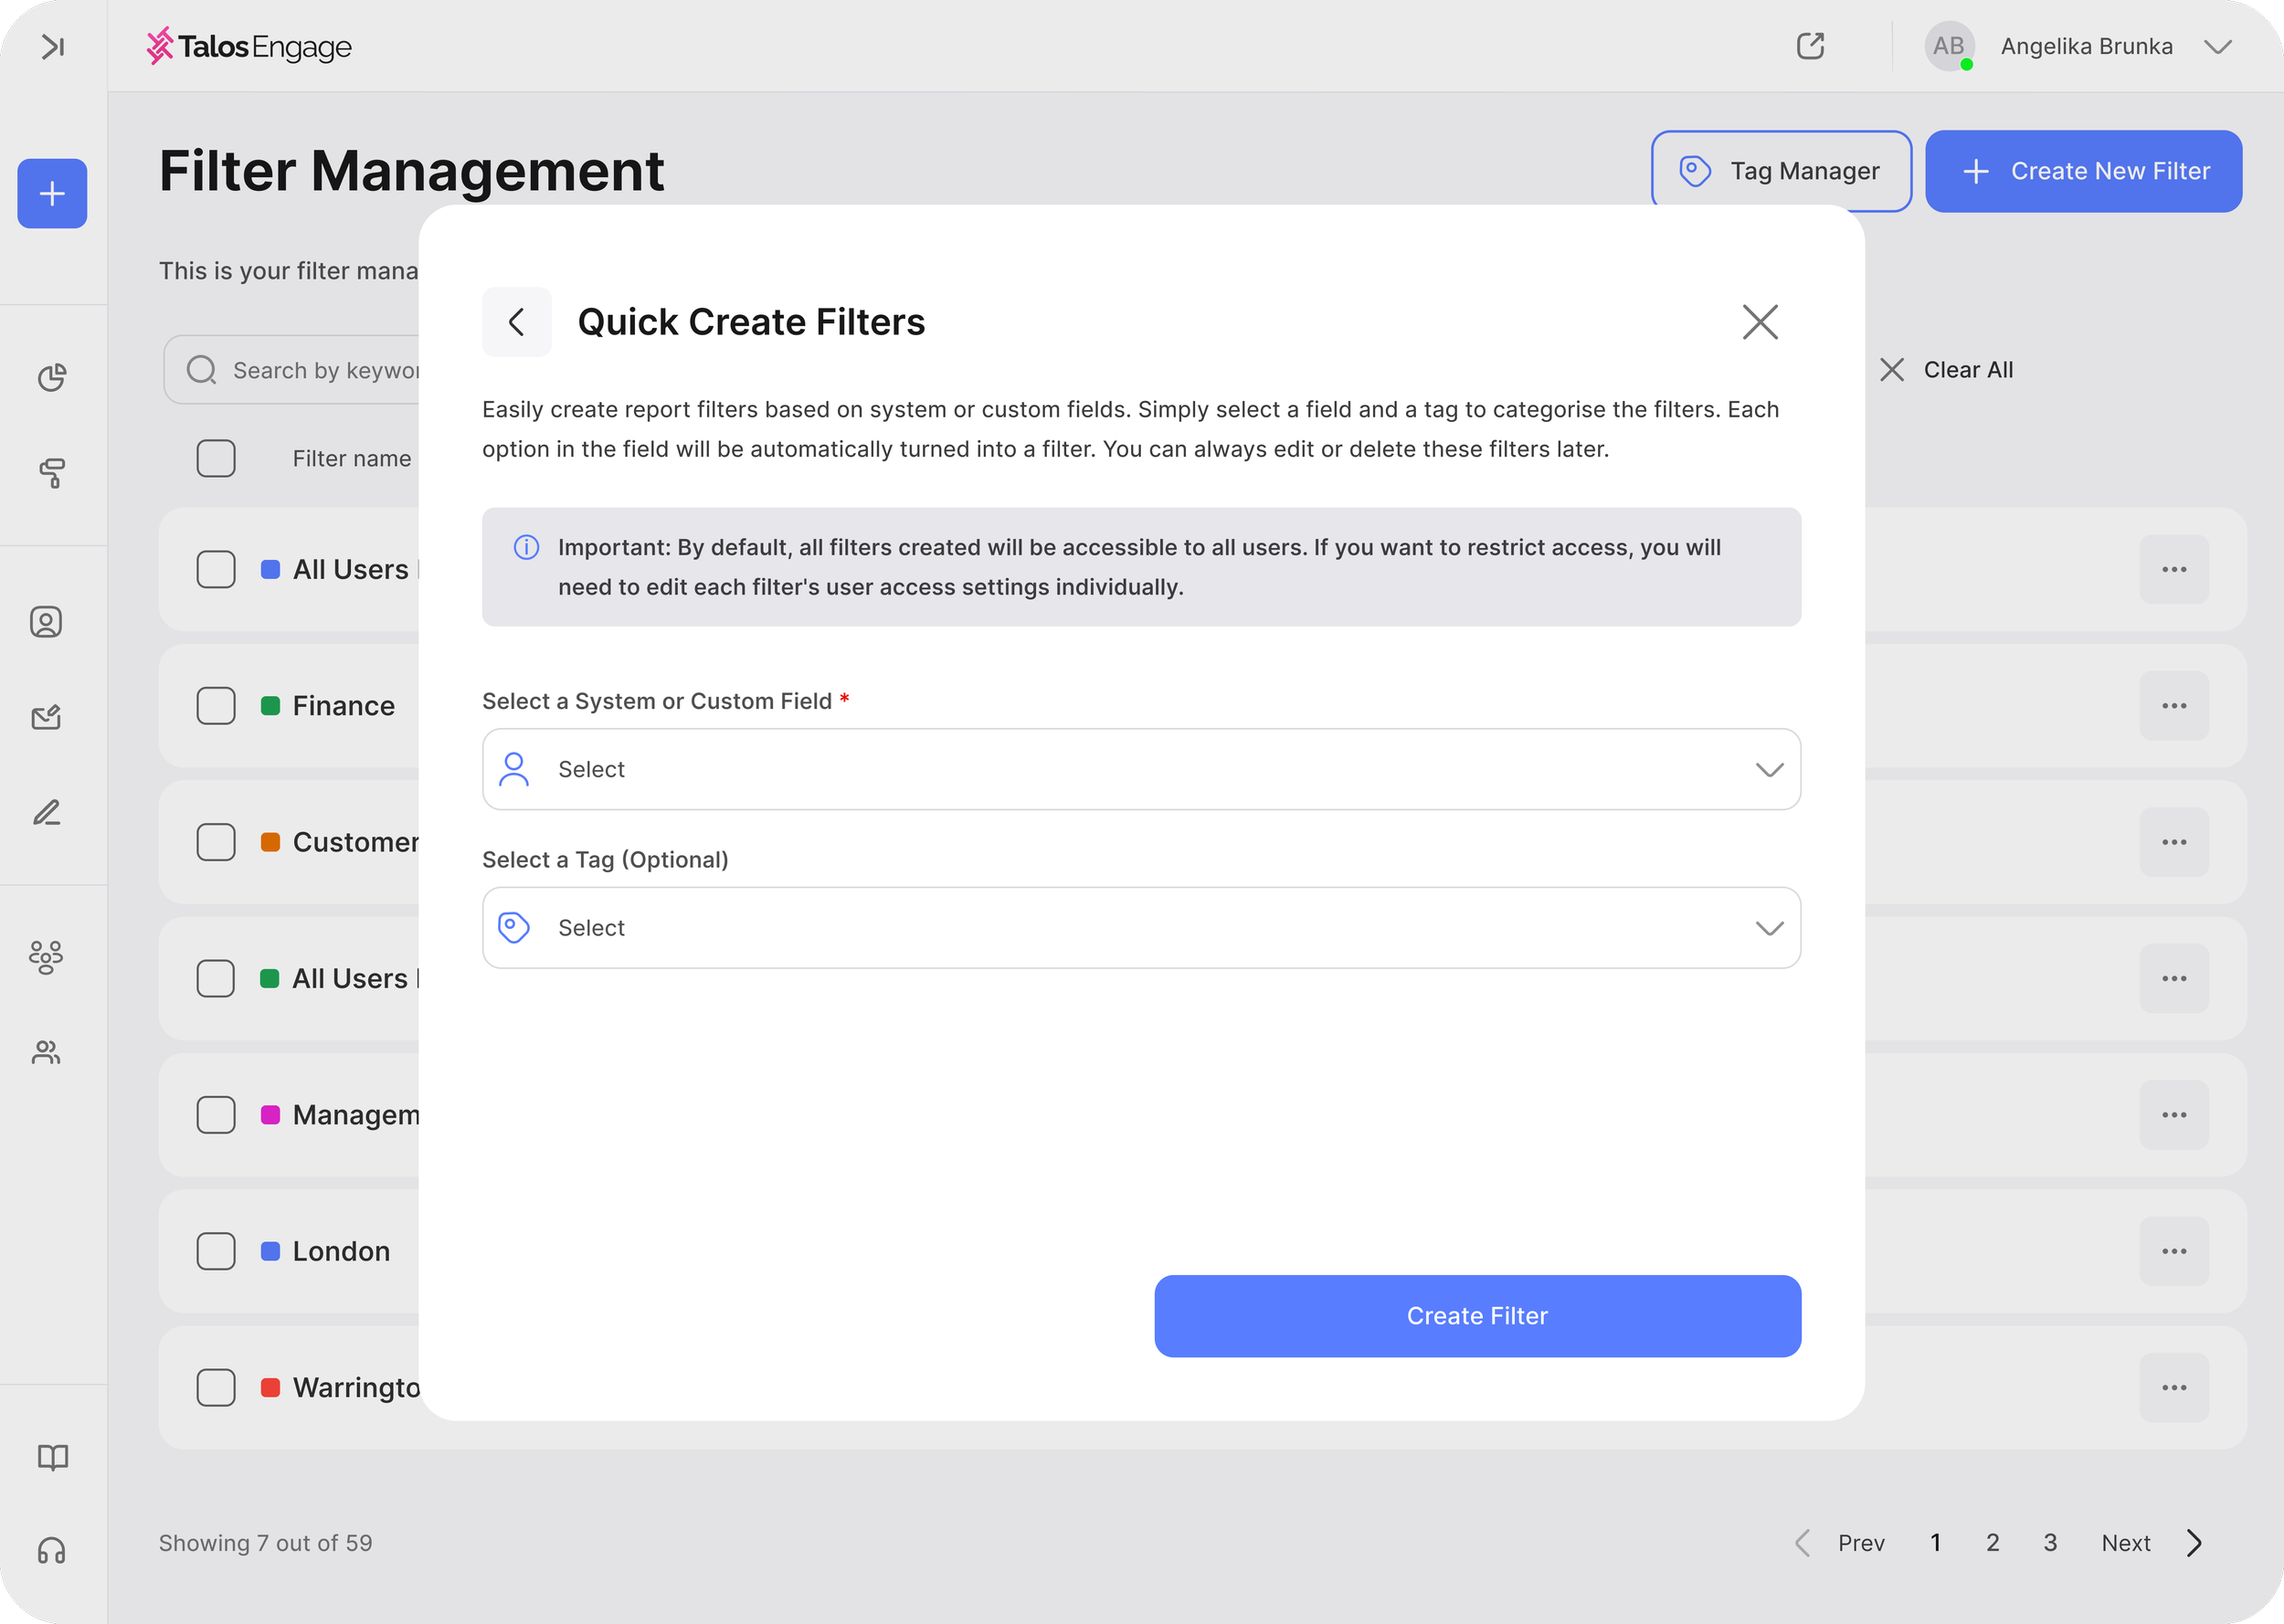Click the blue plus sidebar button
Screen dimensions: 2284x1624
pos(52,193)
